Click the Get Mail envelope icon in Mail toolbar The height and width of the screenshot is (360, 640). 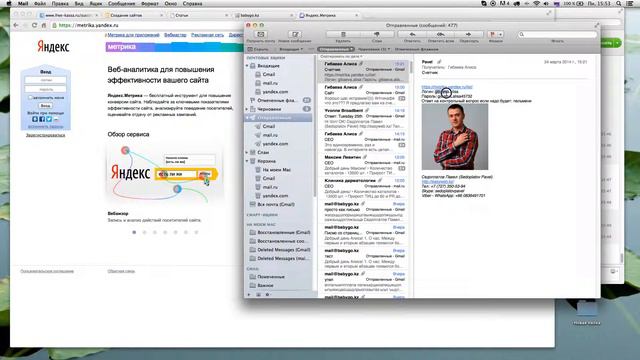(261, 35)
